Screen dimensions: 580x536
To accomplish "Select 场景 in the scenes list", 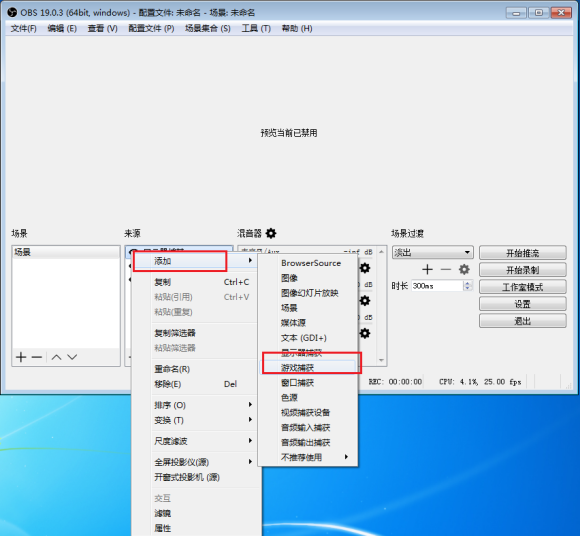I will click(x=66, y=252).
